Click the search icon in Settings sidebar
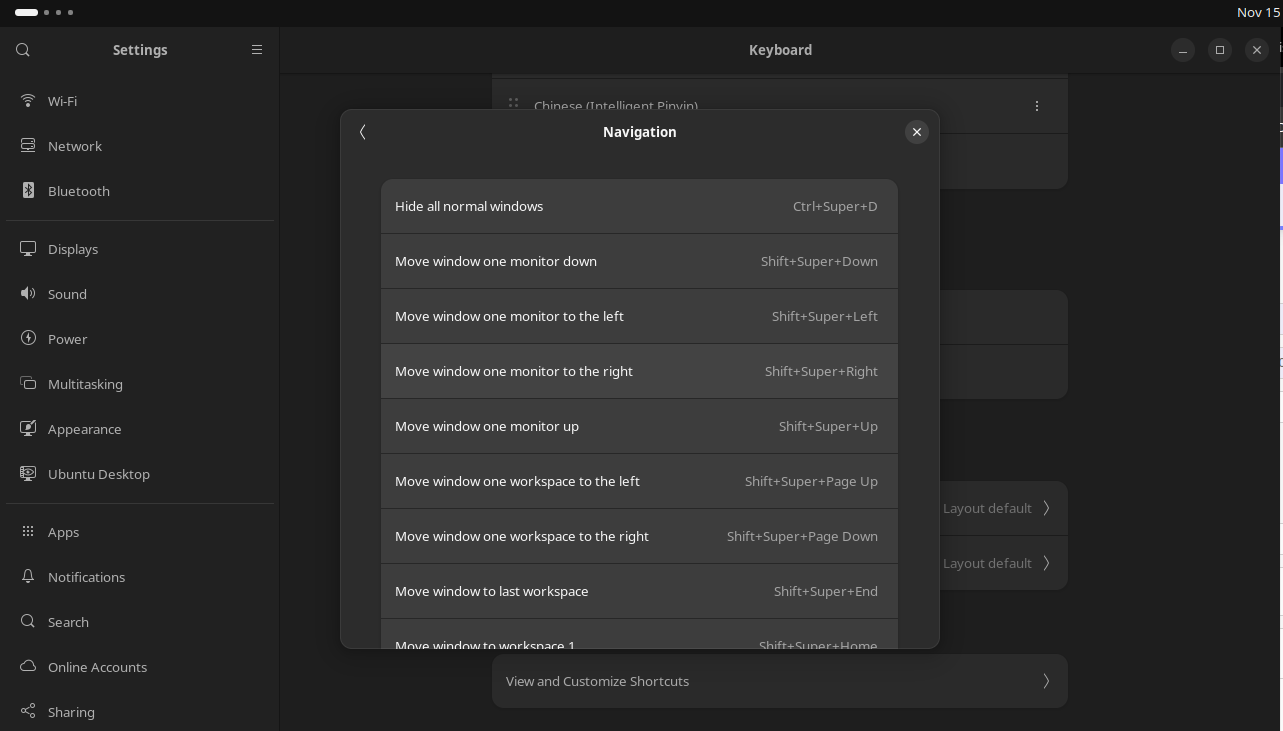The width and height of the screenshot is (1283, 731). 23,50
